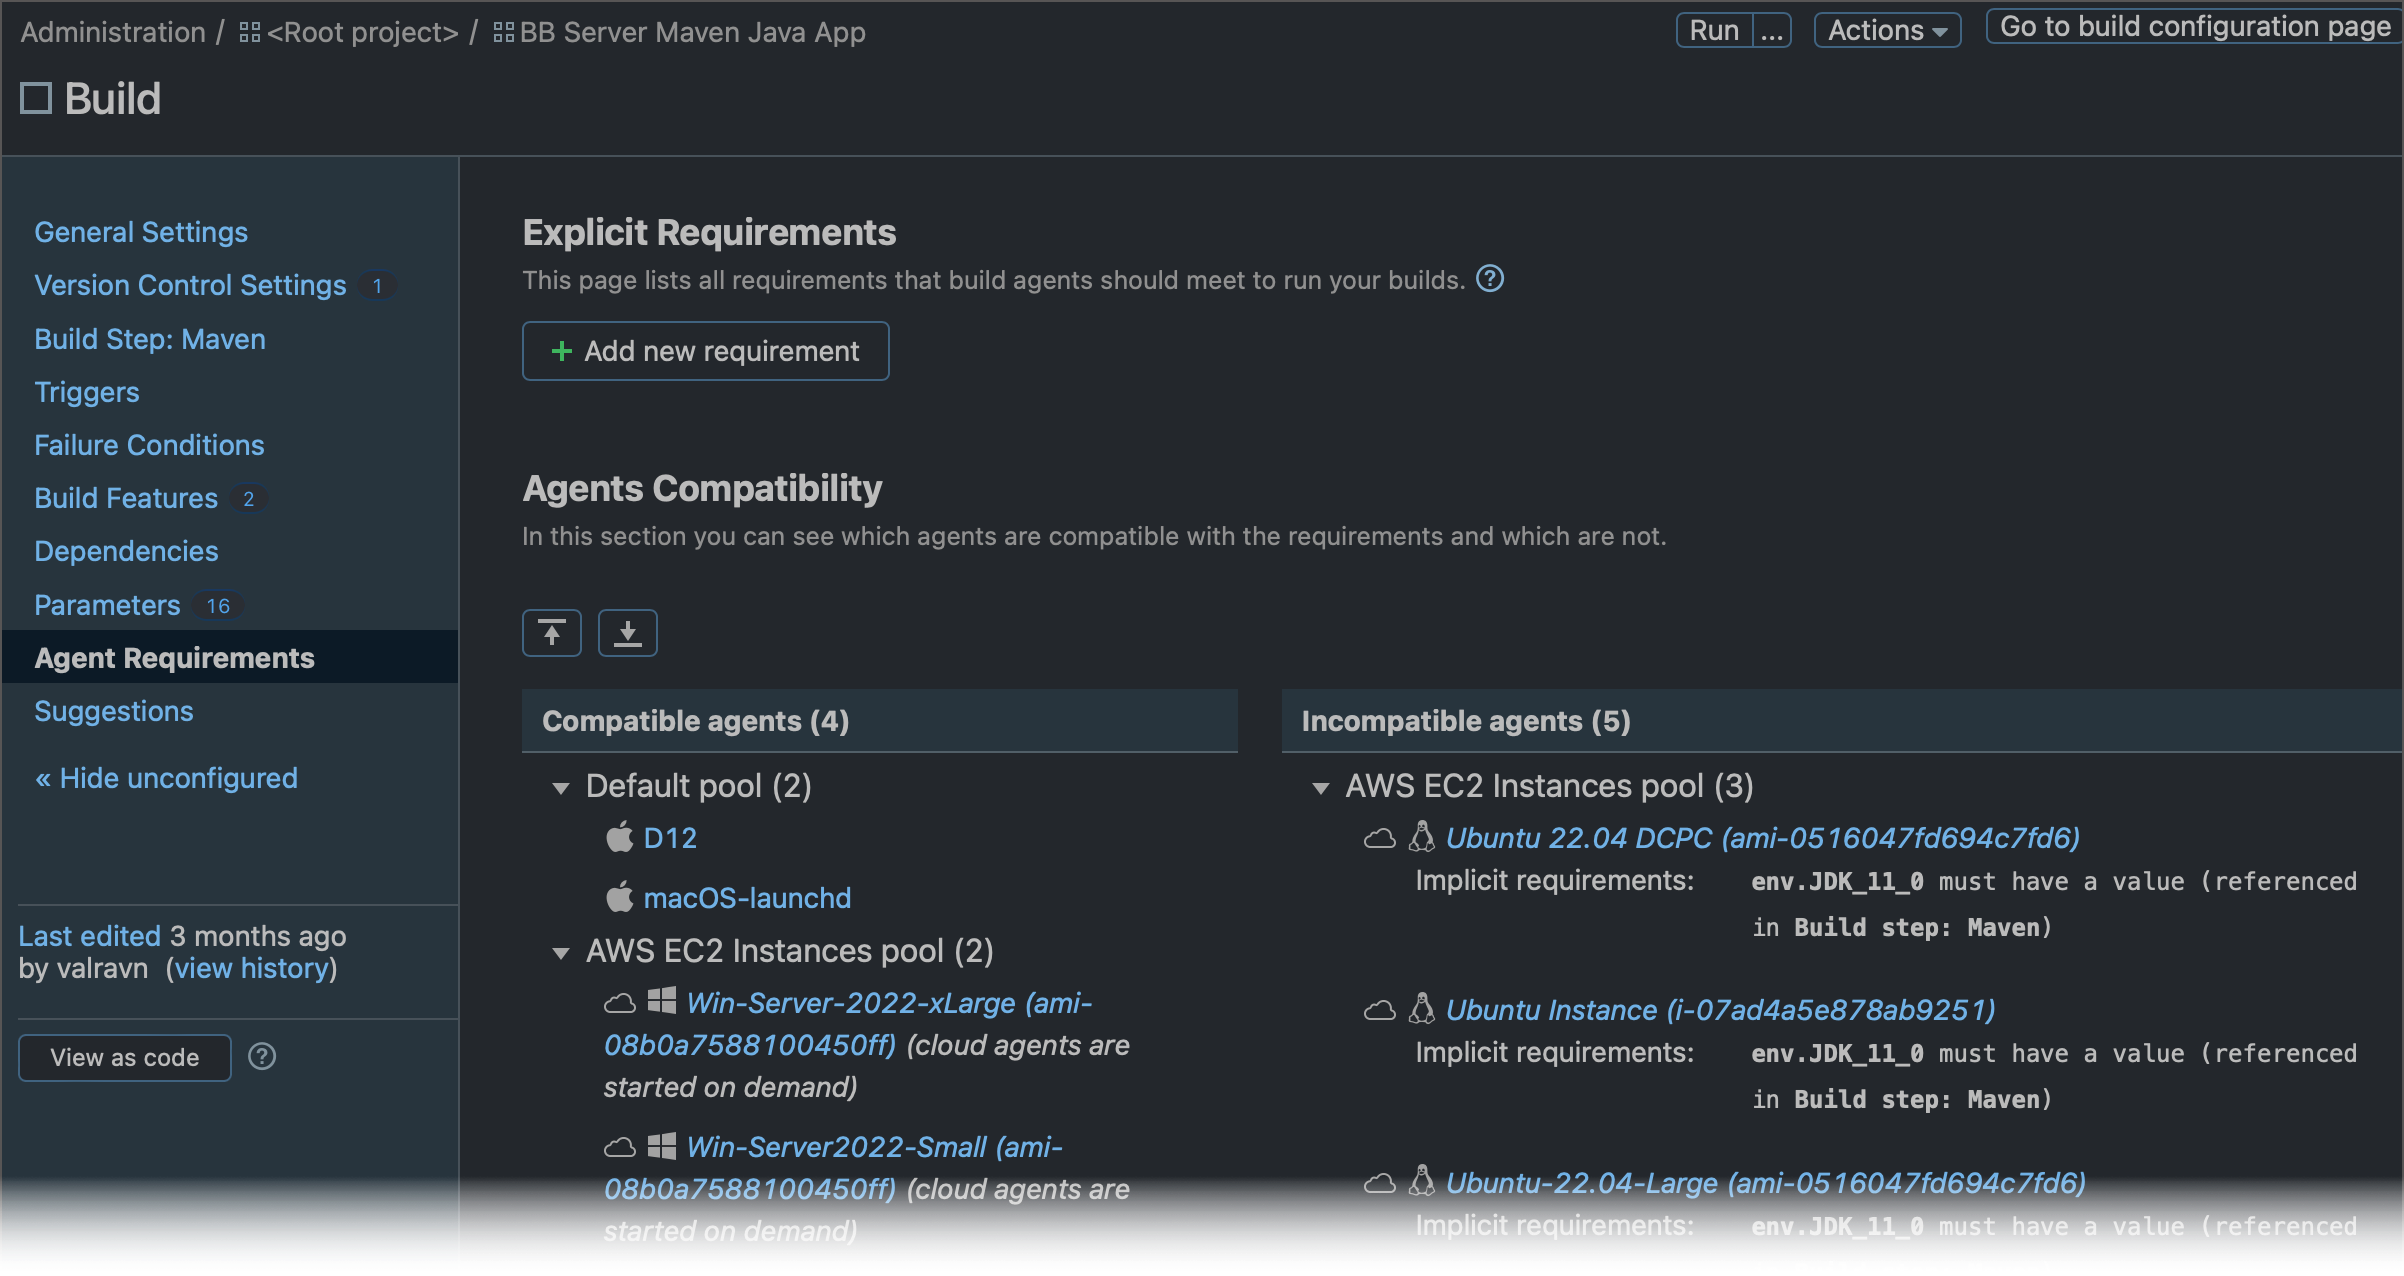Click the Apple icon beside macOS-launchd
The width and height of the screenshot is (2404, 1276).
coord(621,897)
